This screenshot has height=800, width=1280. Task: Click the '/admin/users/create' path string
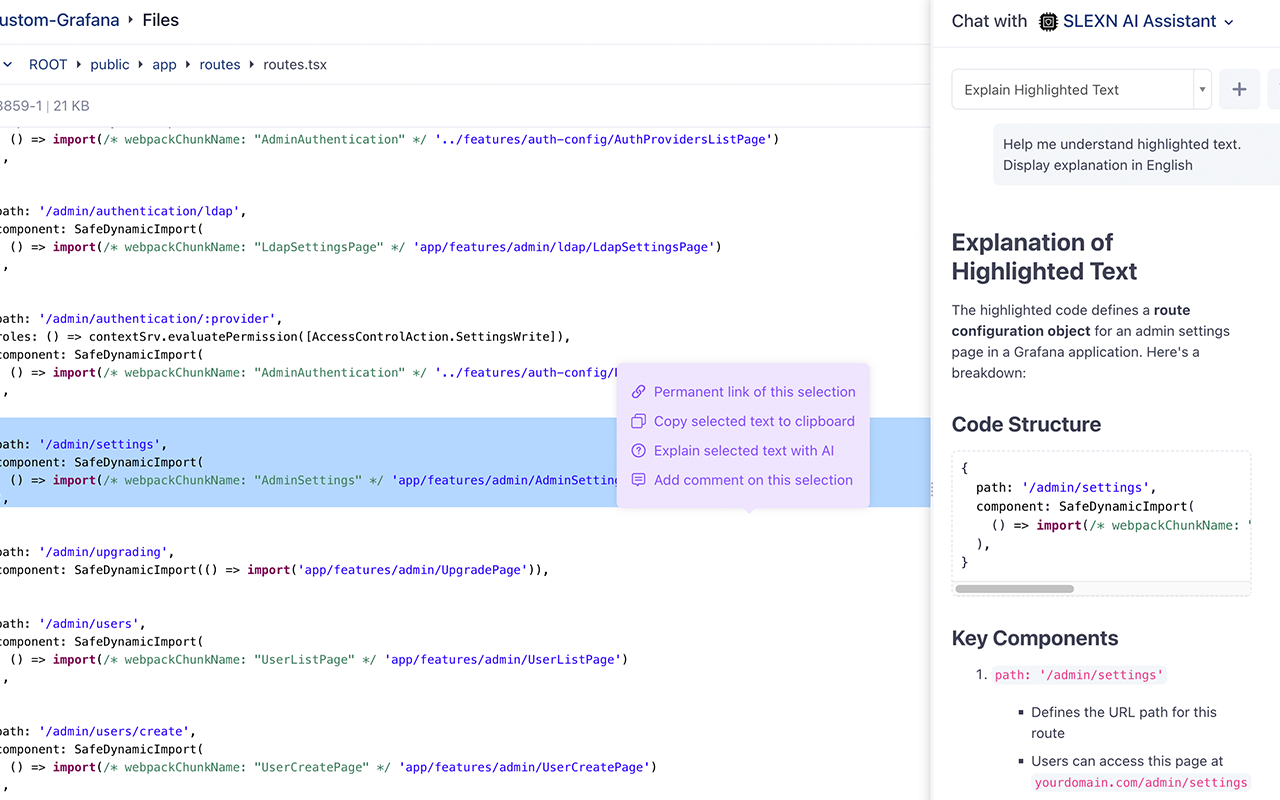coord(115,731)
